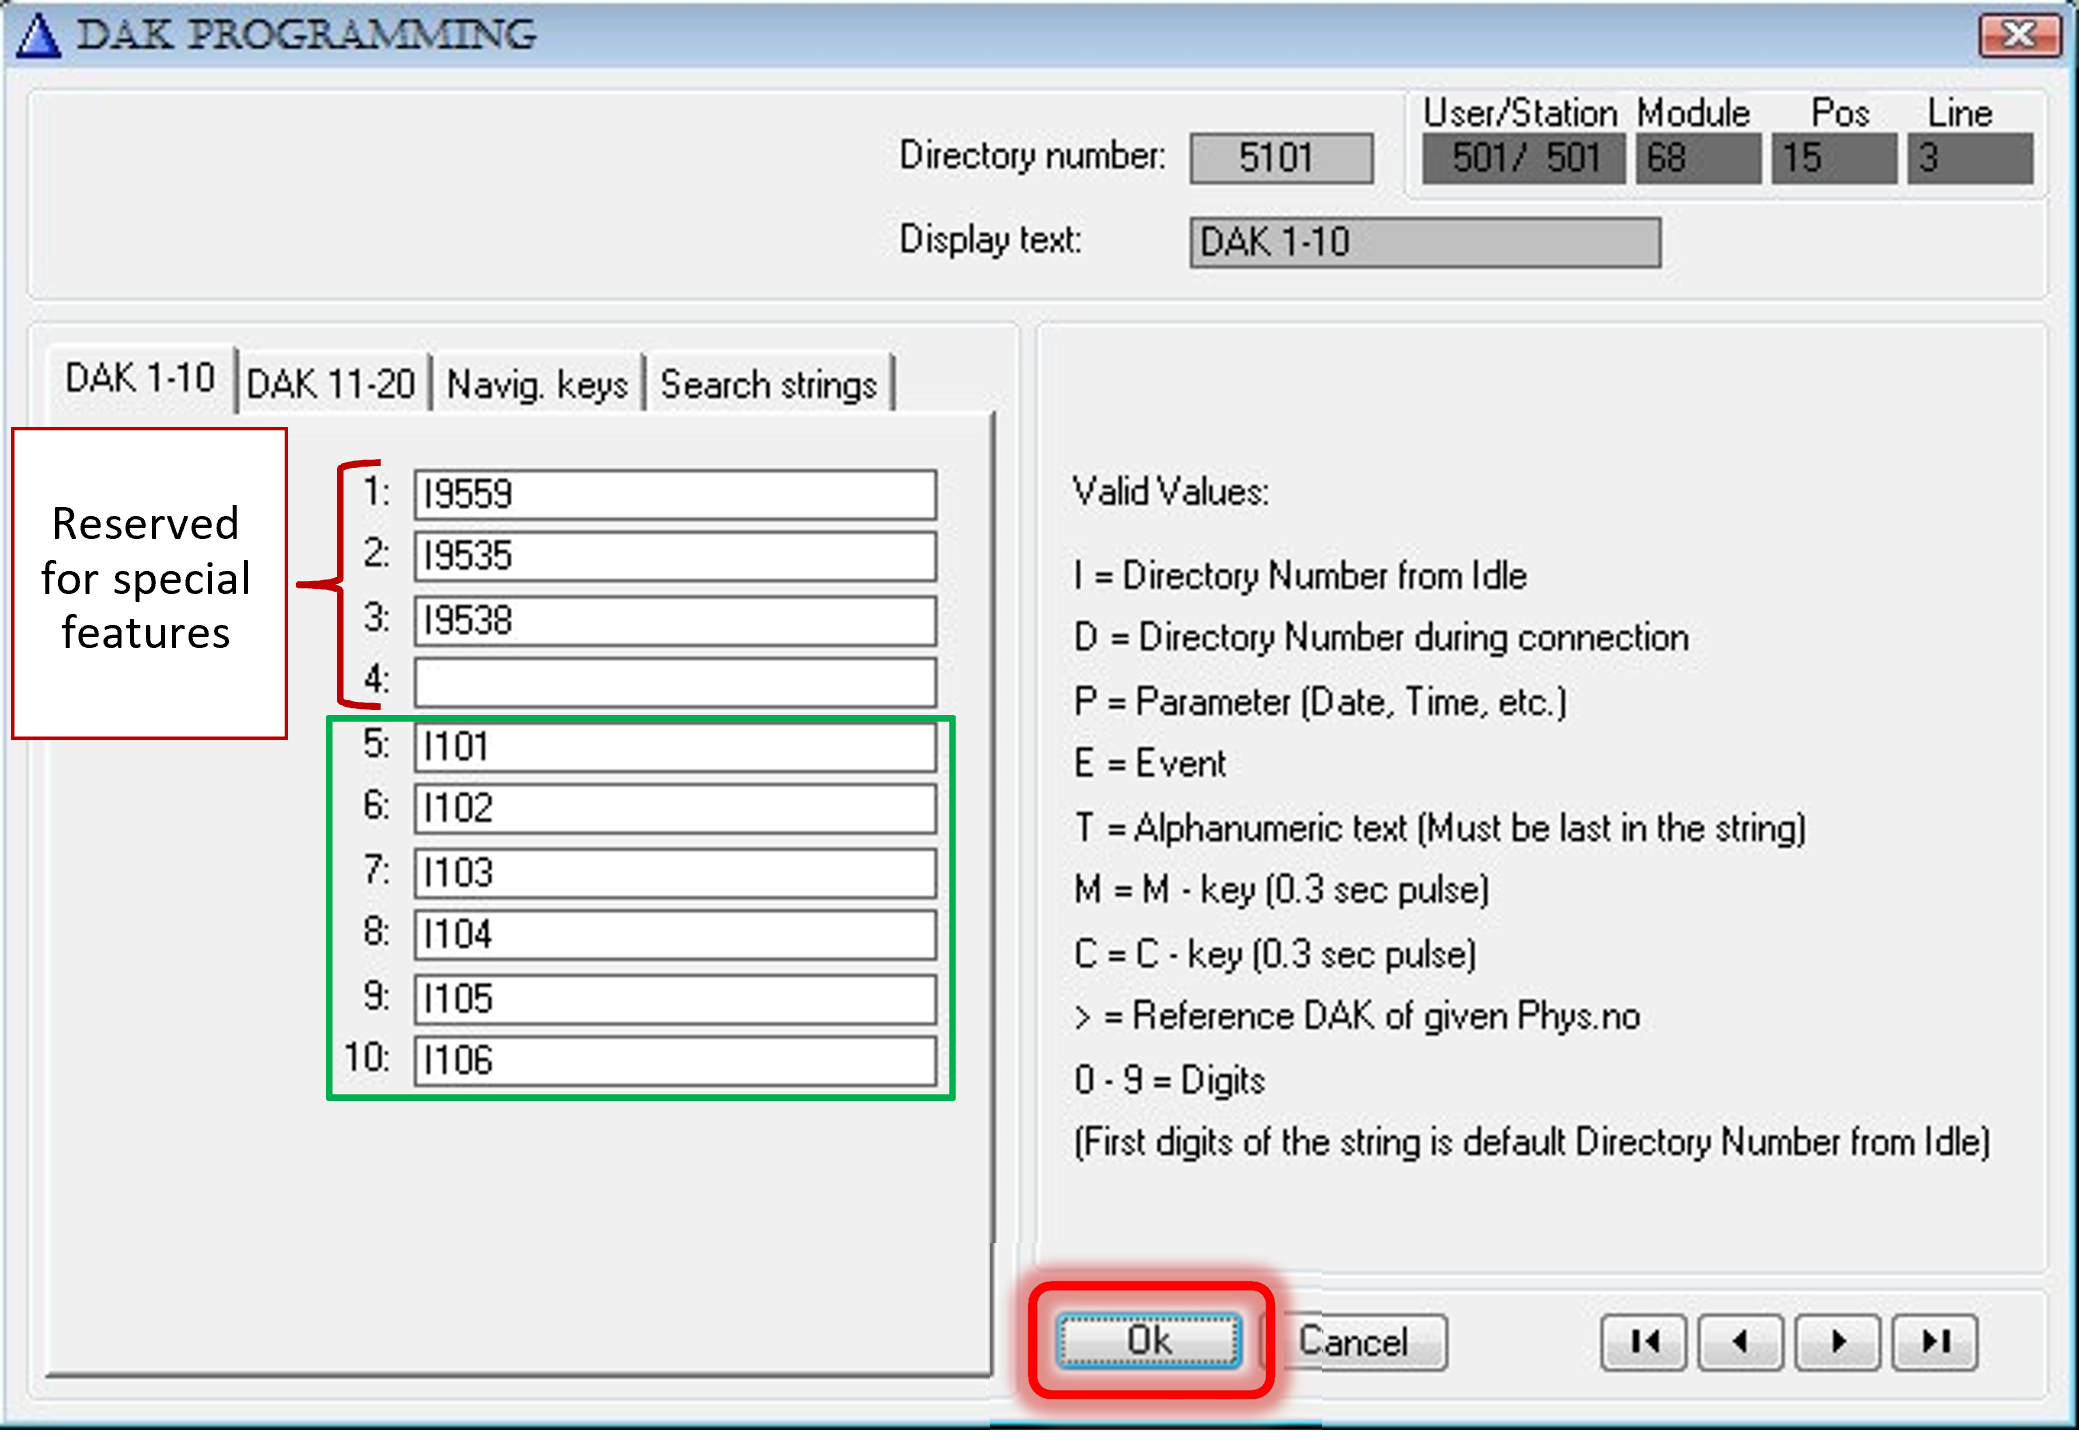Click the Directory number field 5101
Image resolution: width=2079 pixels, height=1446 pixels.
click(1280, 158)
